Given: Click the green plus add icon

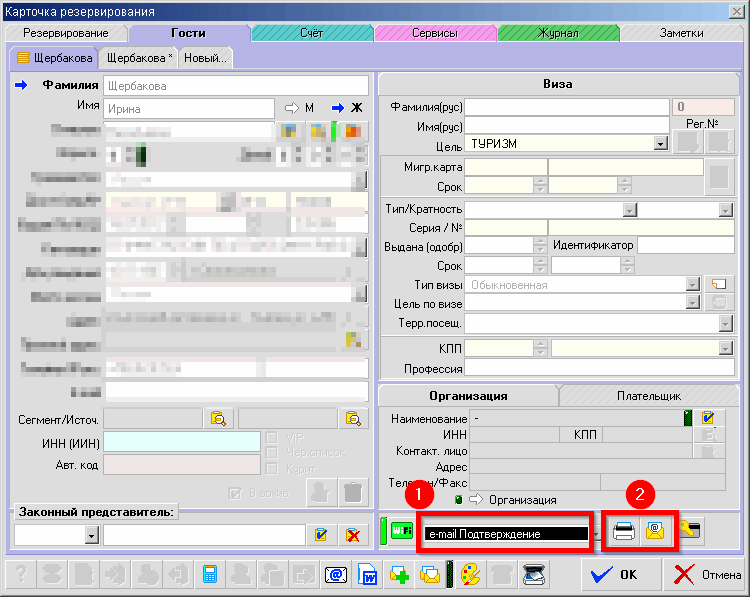Looking at the screenshot, I should [x=400, y=575].
